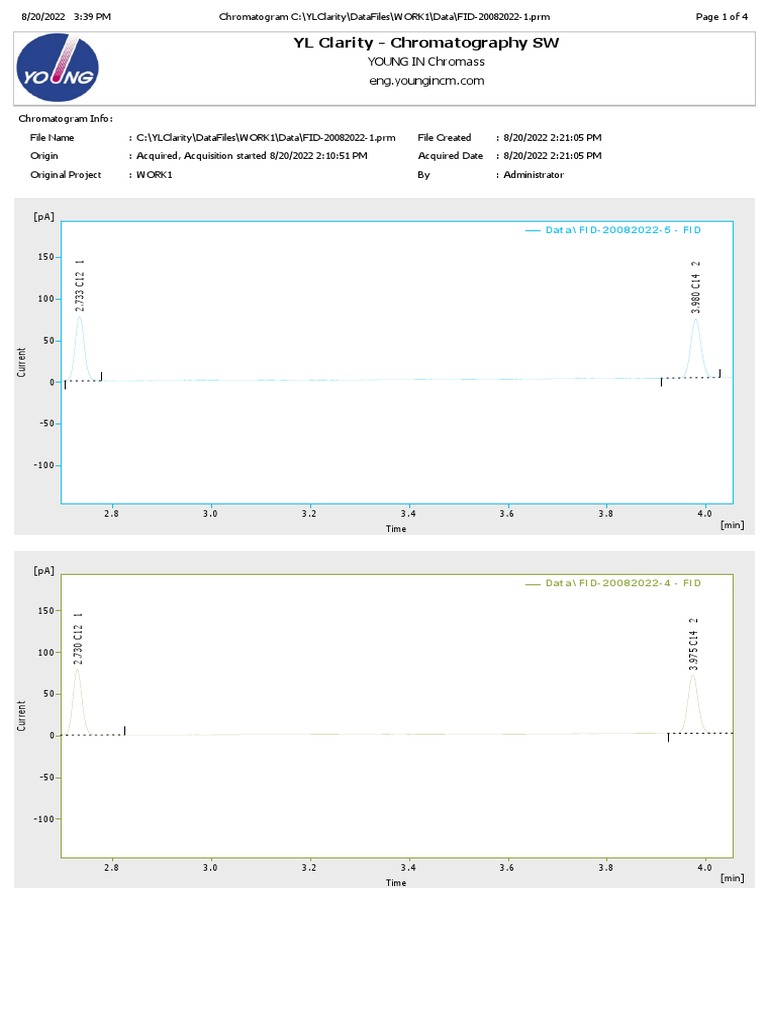This screenshot has width=768, height=1024.
Task: Select the File Created timestamp value
Action: (552, 138)
